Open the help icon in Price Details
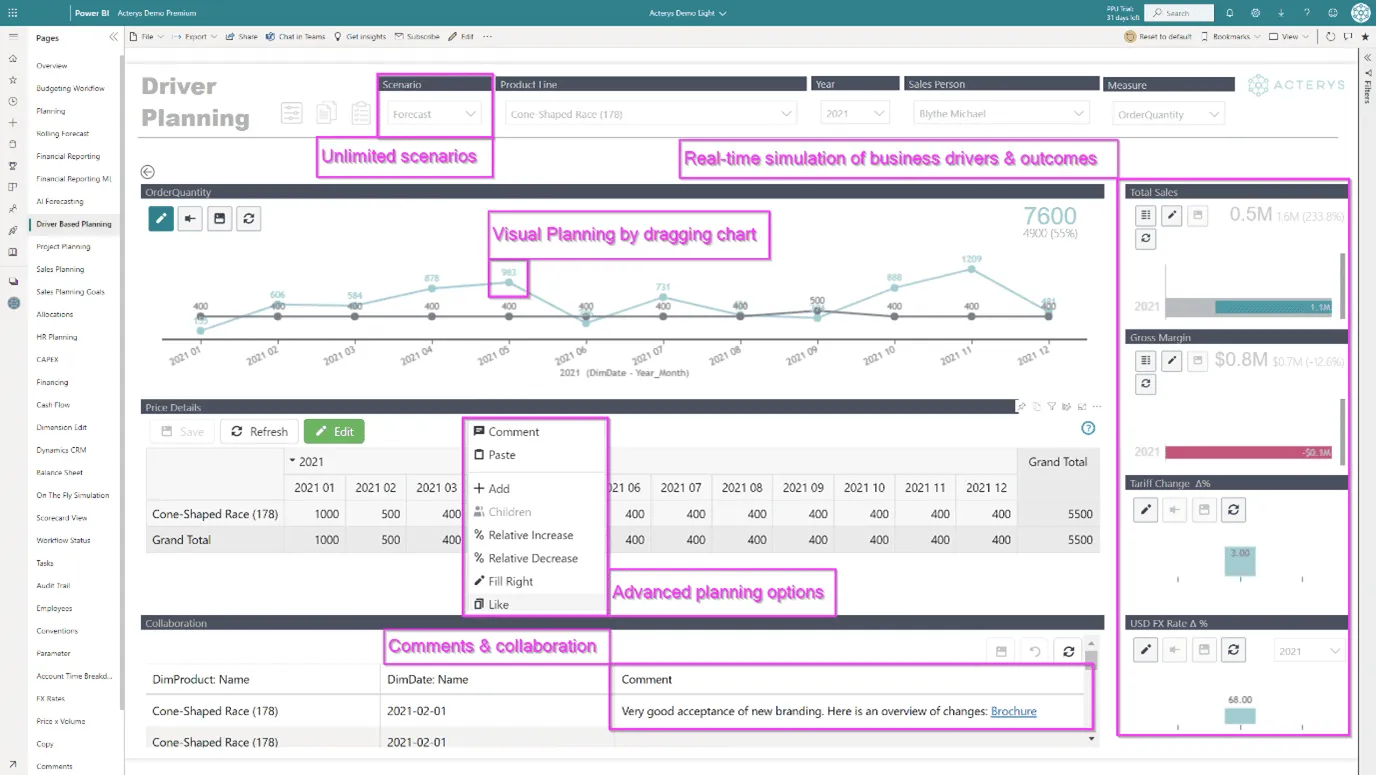Viewport: 1376px width, 775px height. click(1088, 428)
